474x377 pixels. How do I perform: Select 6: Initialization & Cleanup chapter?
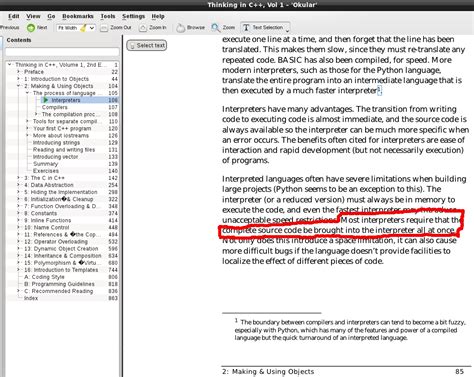[59, 199]
